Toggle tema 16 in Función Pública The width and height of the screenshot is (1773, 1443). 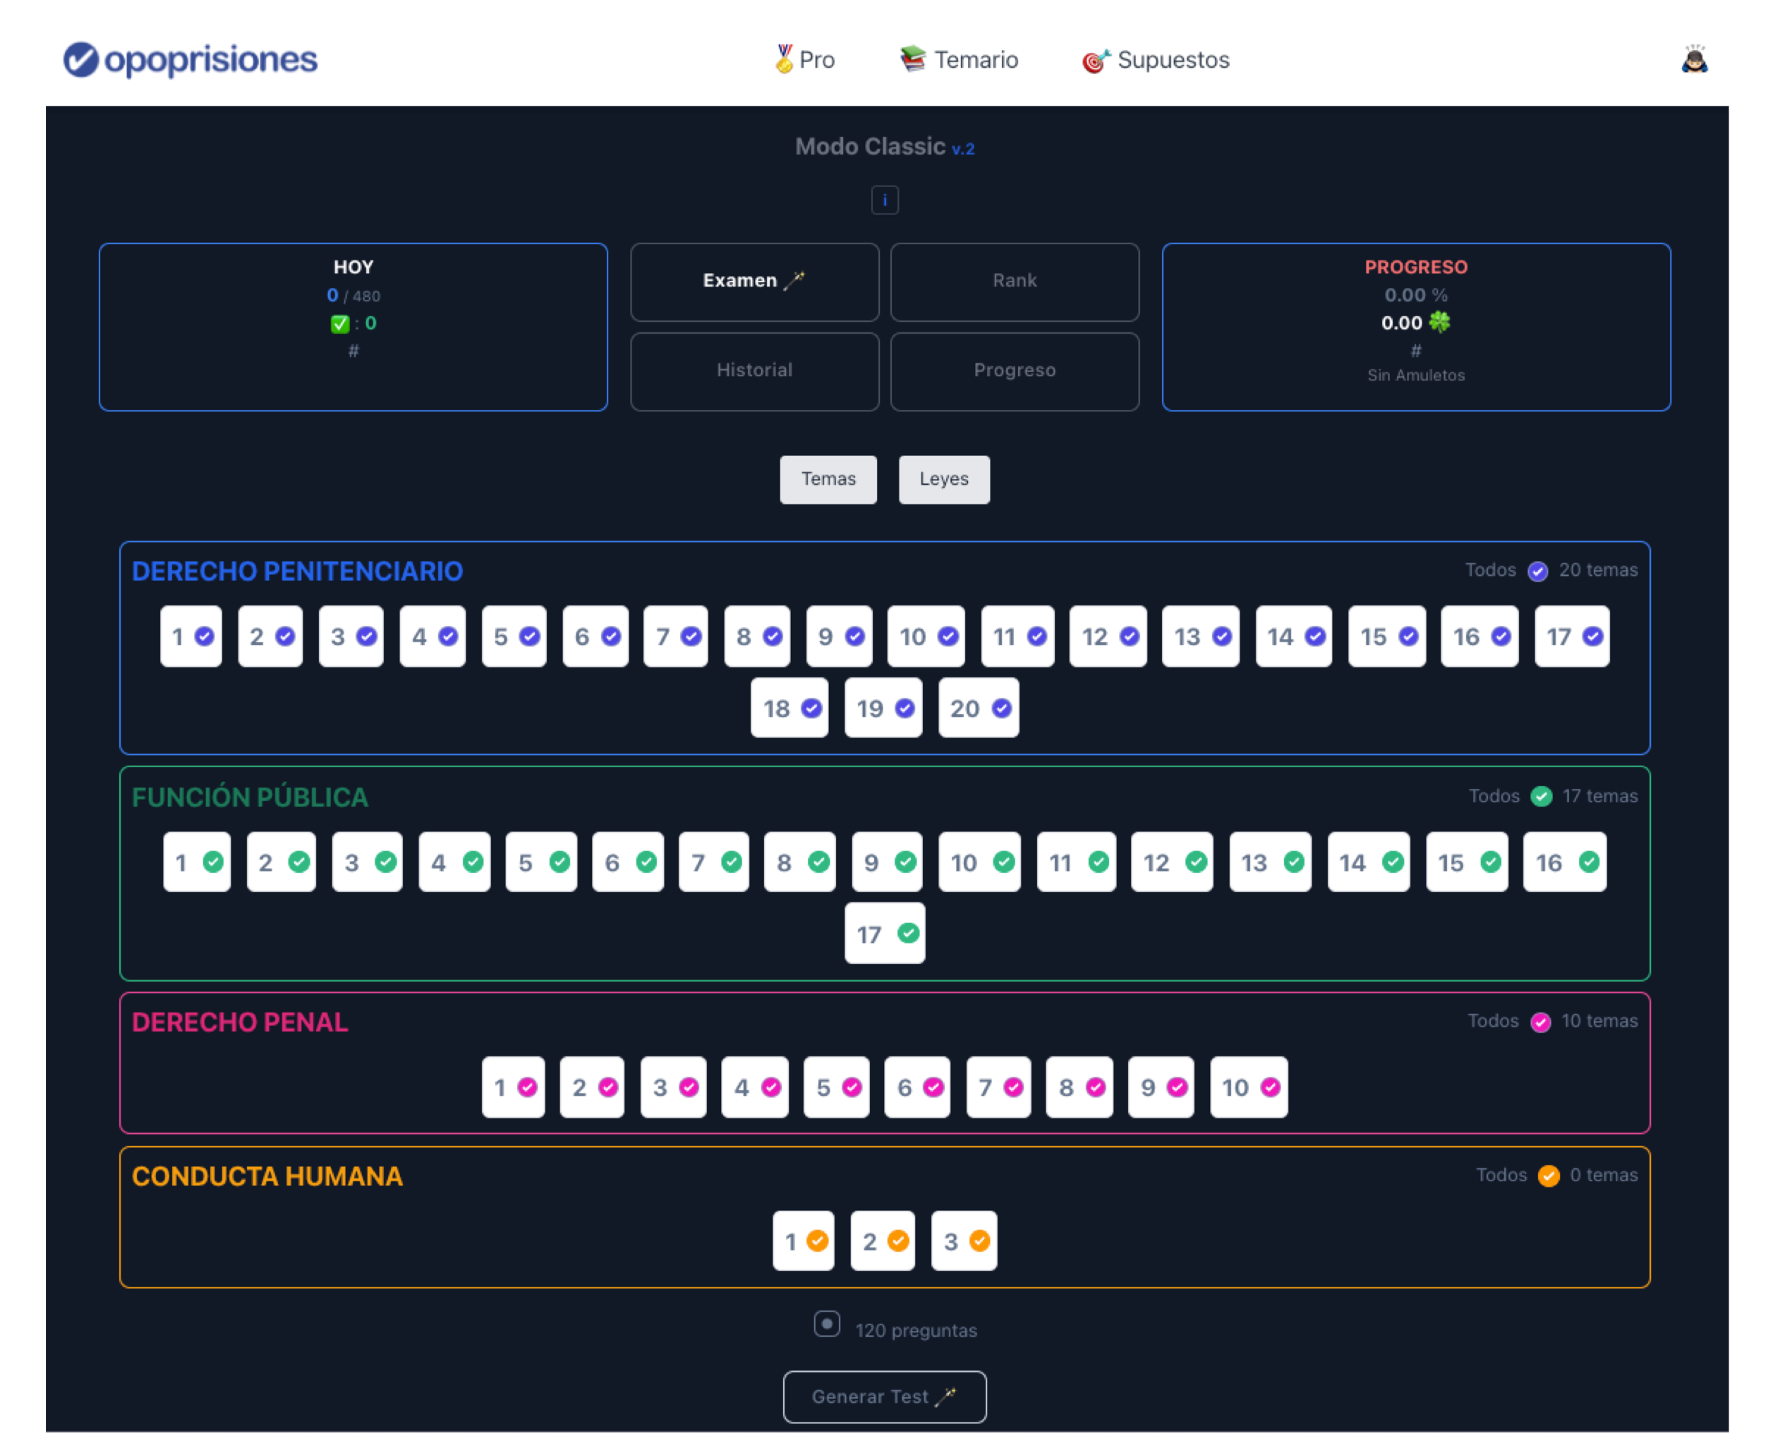click(x=1565, y=862)
